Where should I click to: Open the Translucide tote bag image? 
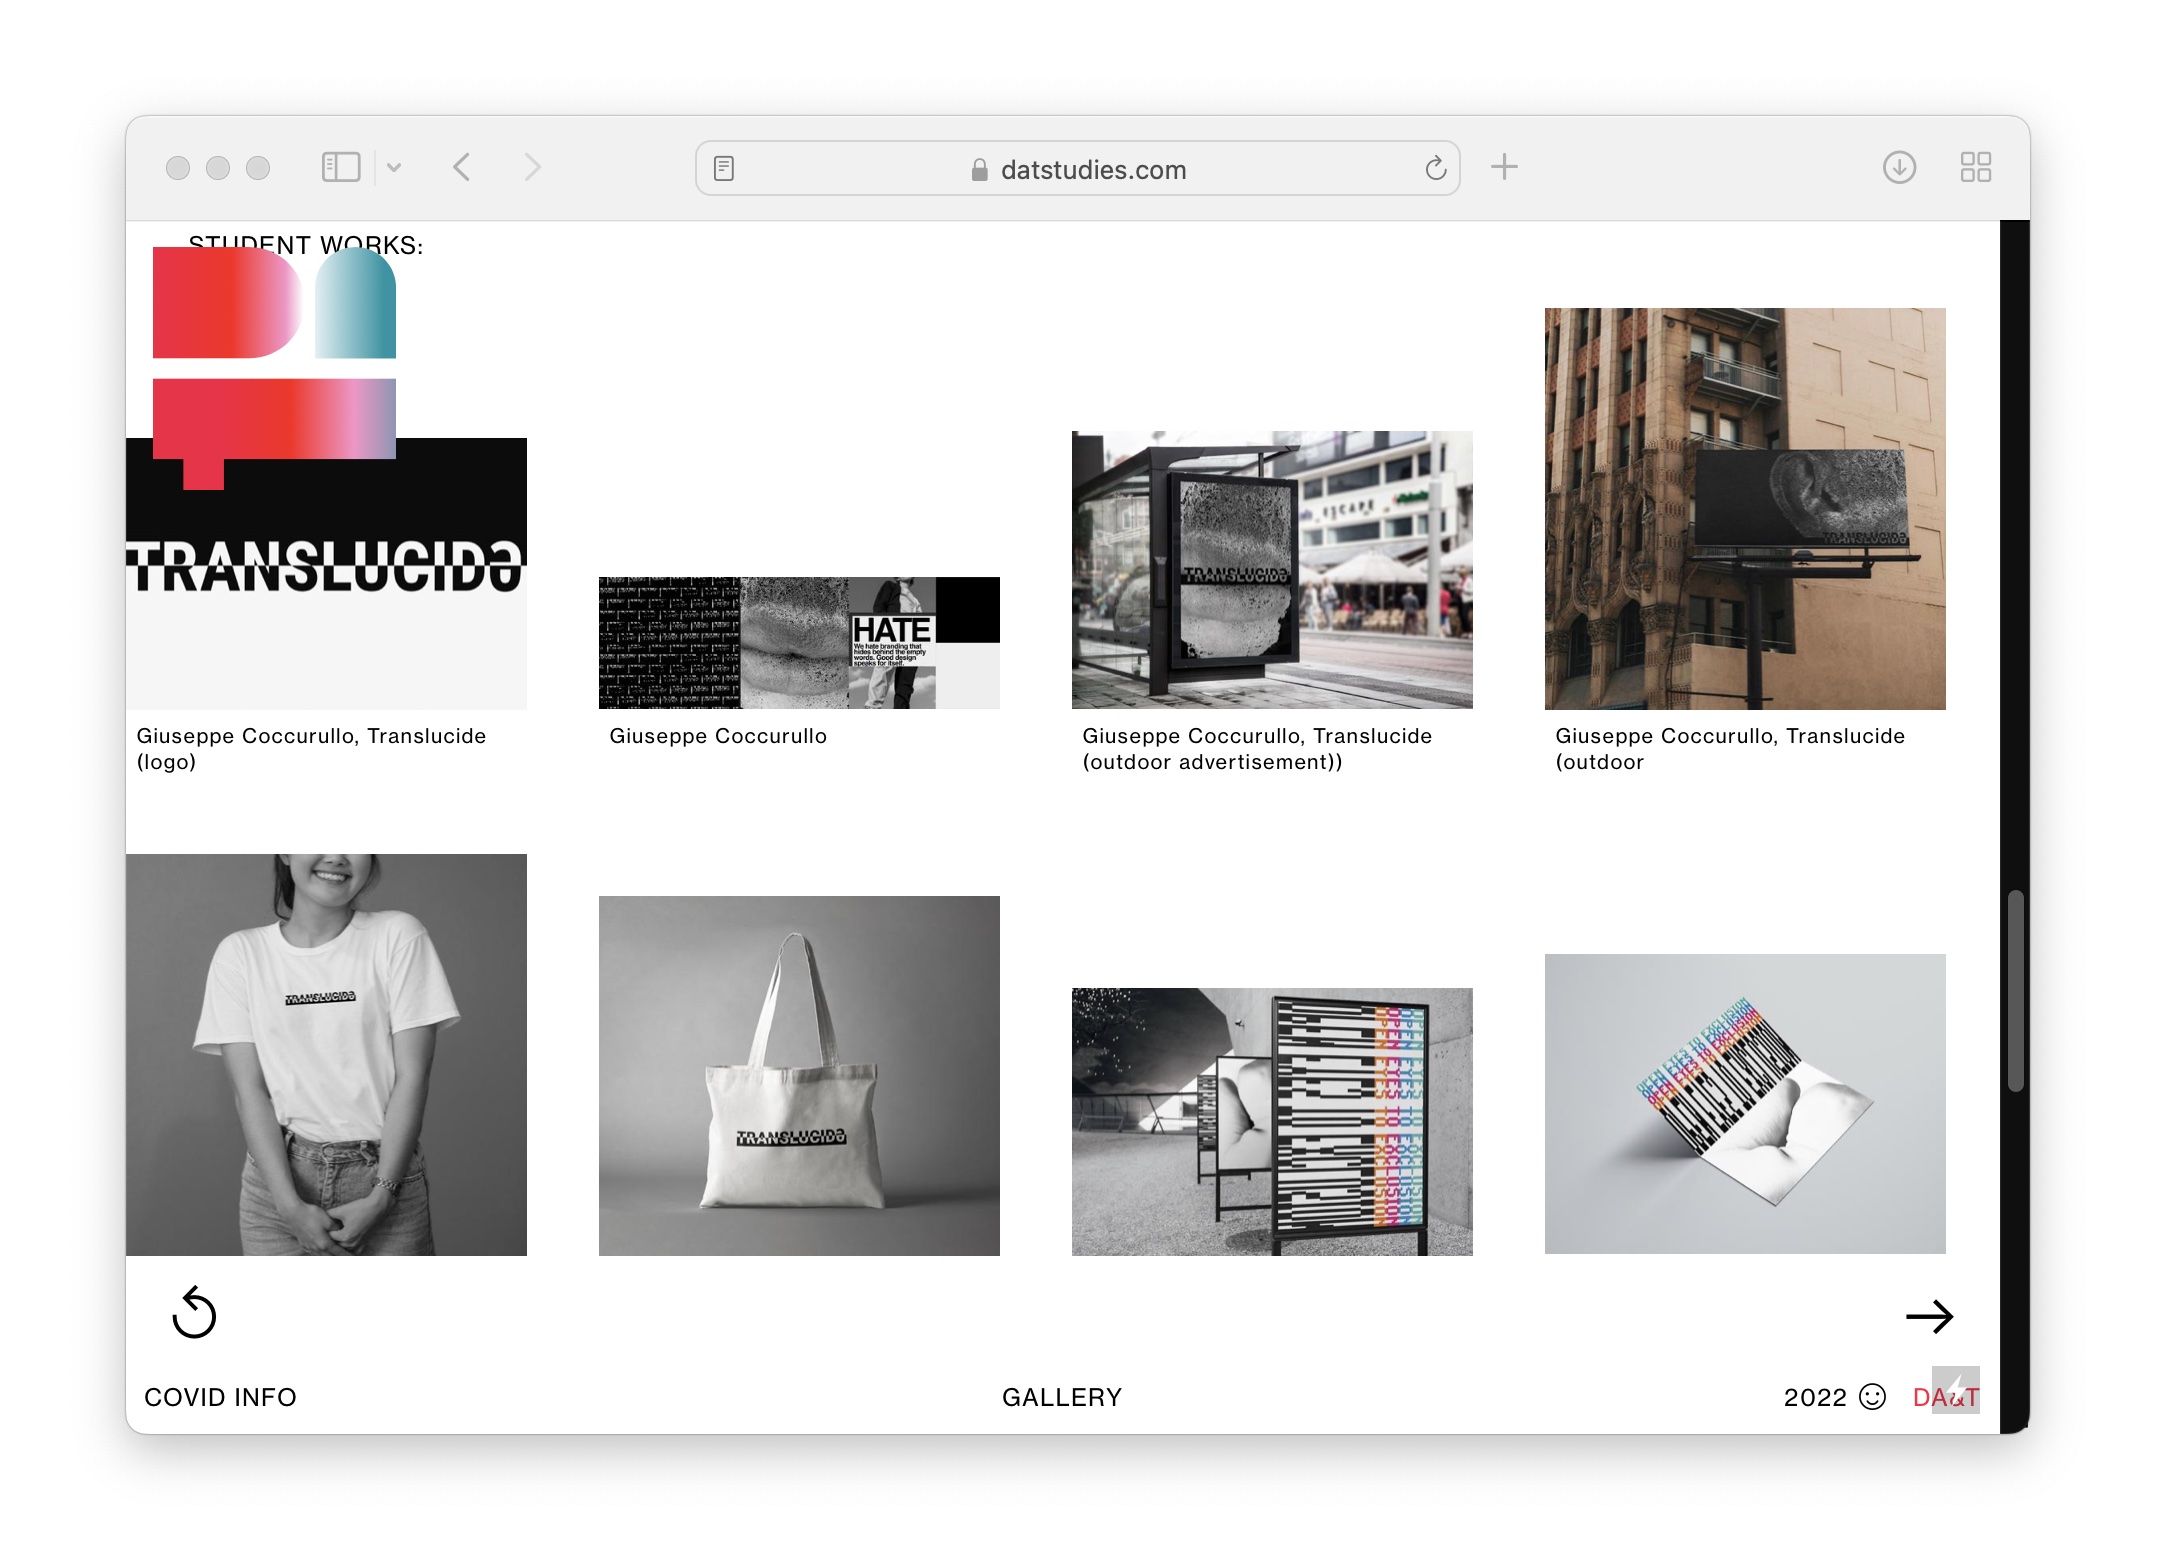[798, 1075]
